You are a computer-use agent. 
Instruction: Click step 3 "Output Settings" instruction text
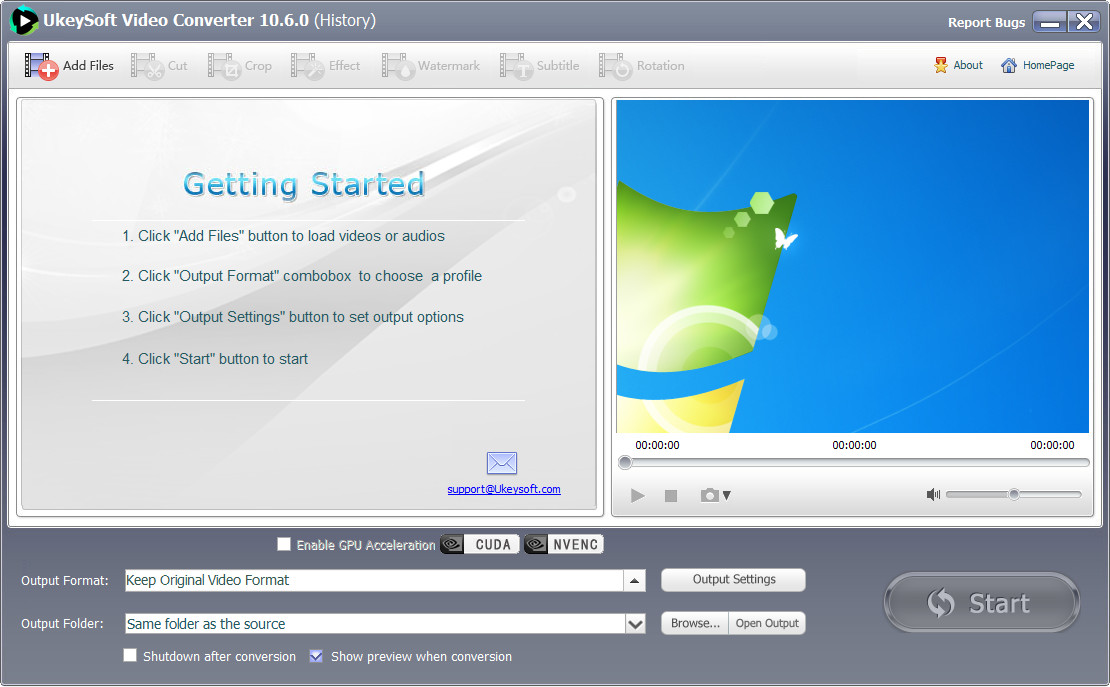click(x=292, y=317)
